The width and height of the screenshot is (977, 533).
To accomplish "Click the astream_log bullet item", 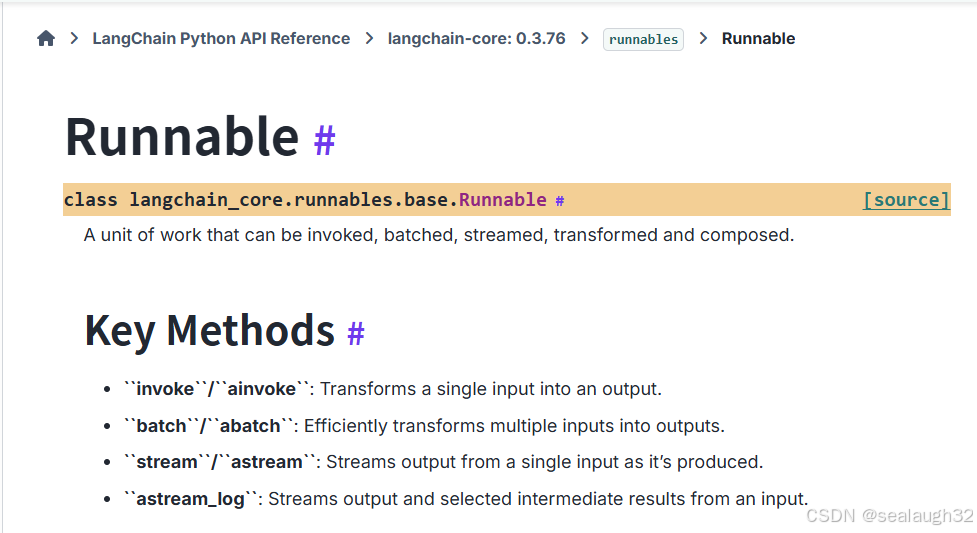I will click(466, 499).
